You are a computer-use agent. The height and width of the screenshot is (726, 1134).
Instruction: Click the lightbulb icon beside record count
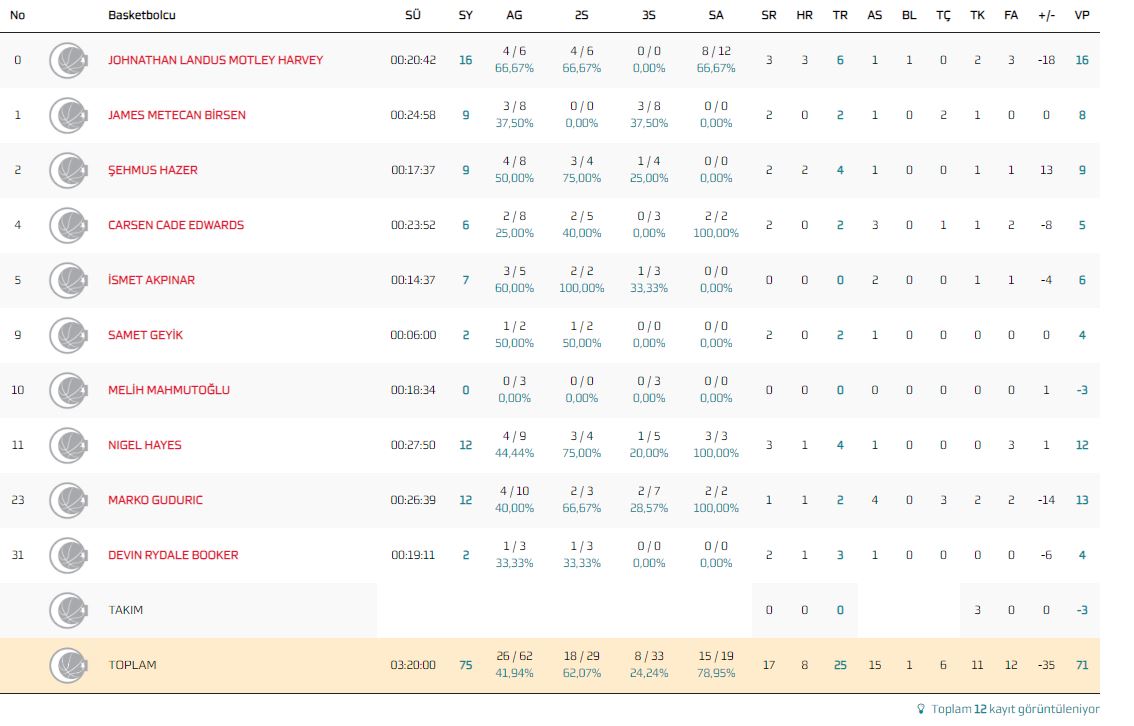(x=921, y=709)
